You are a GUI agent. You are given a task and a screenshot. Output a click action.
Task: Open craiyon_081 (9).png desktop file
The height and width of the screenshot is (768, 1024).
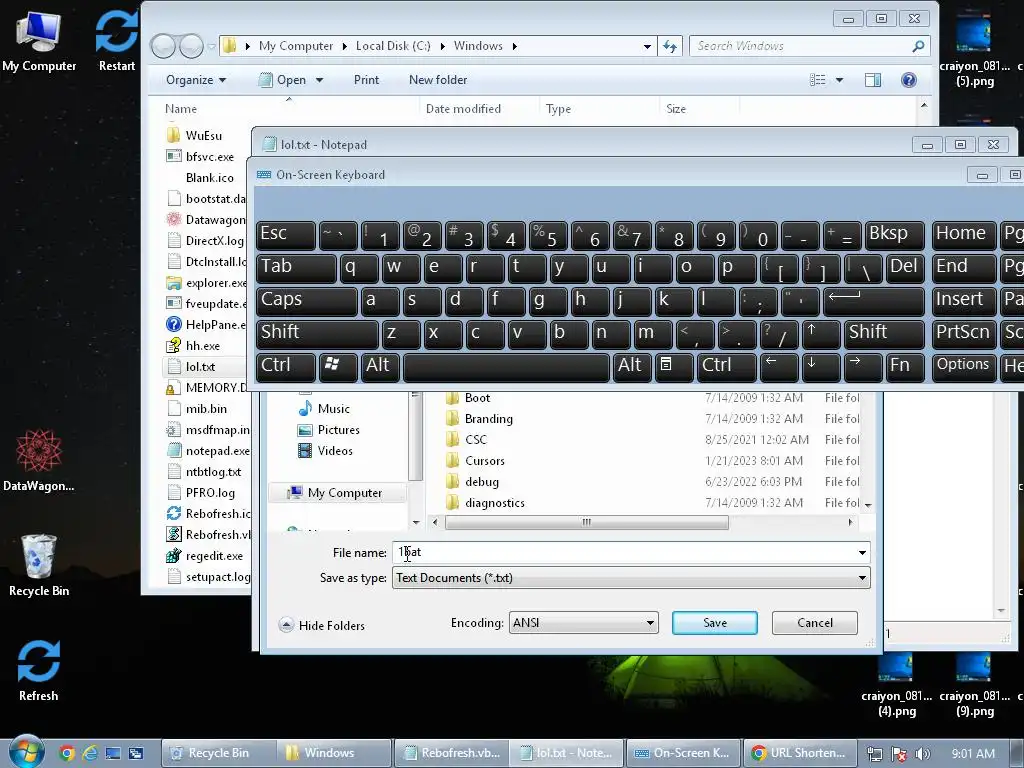coord(974,684)
